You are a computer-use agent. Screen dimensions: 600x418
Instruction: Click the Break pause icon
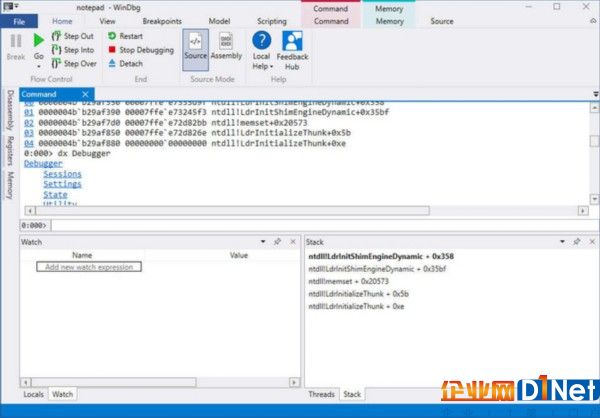(16, 41)
